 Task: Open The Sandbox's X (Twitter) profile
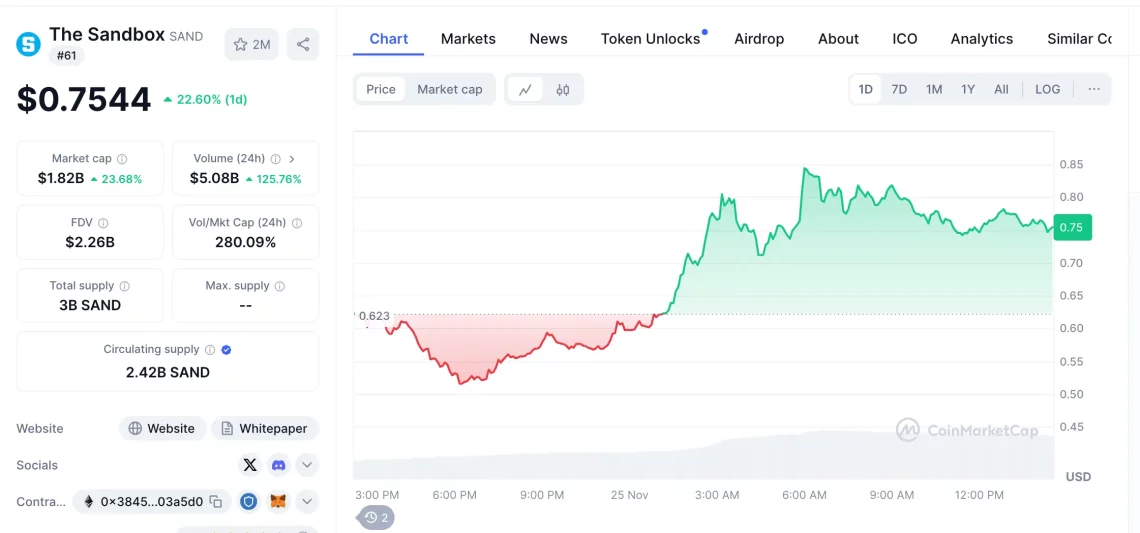click(x=250, y=465)
